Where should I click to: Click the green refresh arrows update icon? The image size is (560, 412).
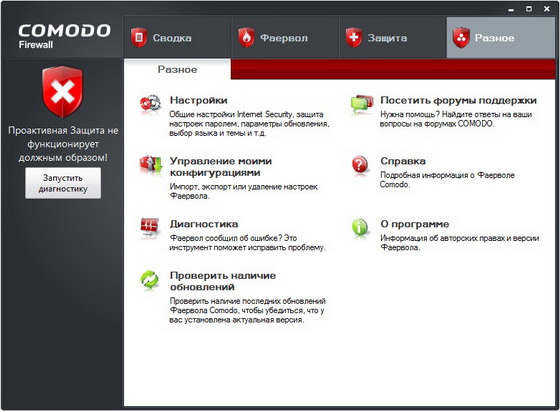(x=150, y=279)
